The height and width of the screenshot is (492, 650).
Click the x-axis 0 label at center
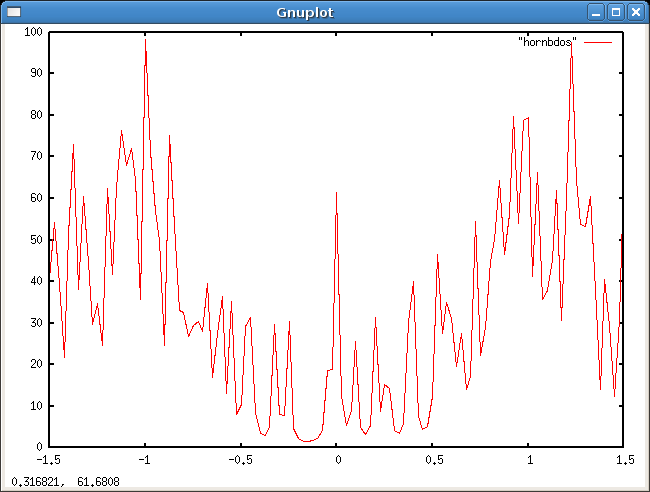pos(337,460)
